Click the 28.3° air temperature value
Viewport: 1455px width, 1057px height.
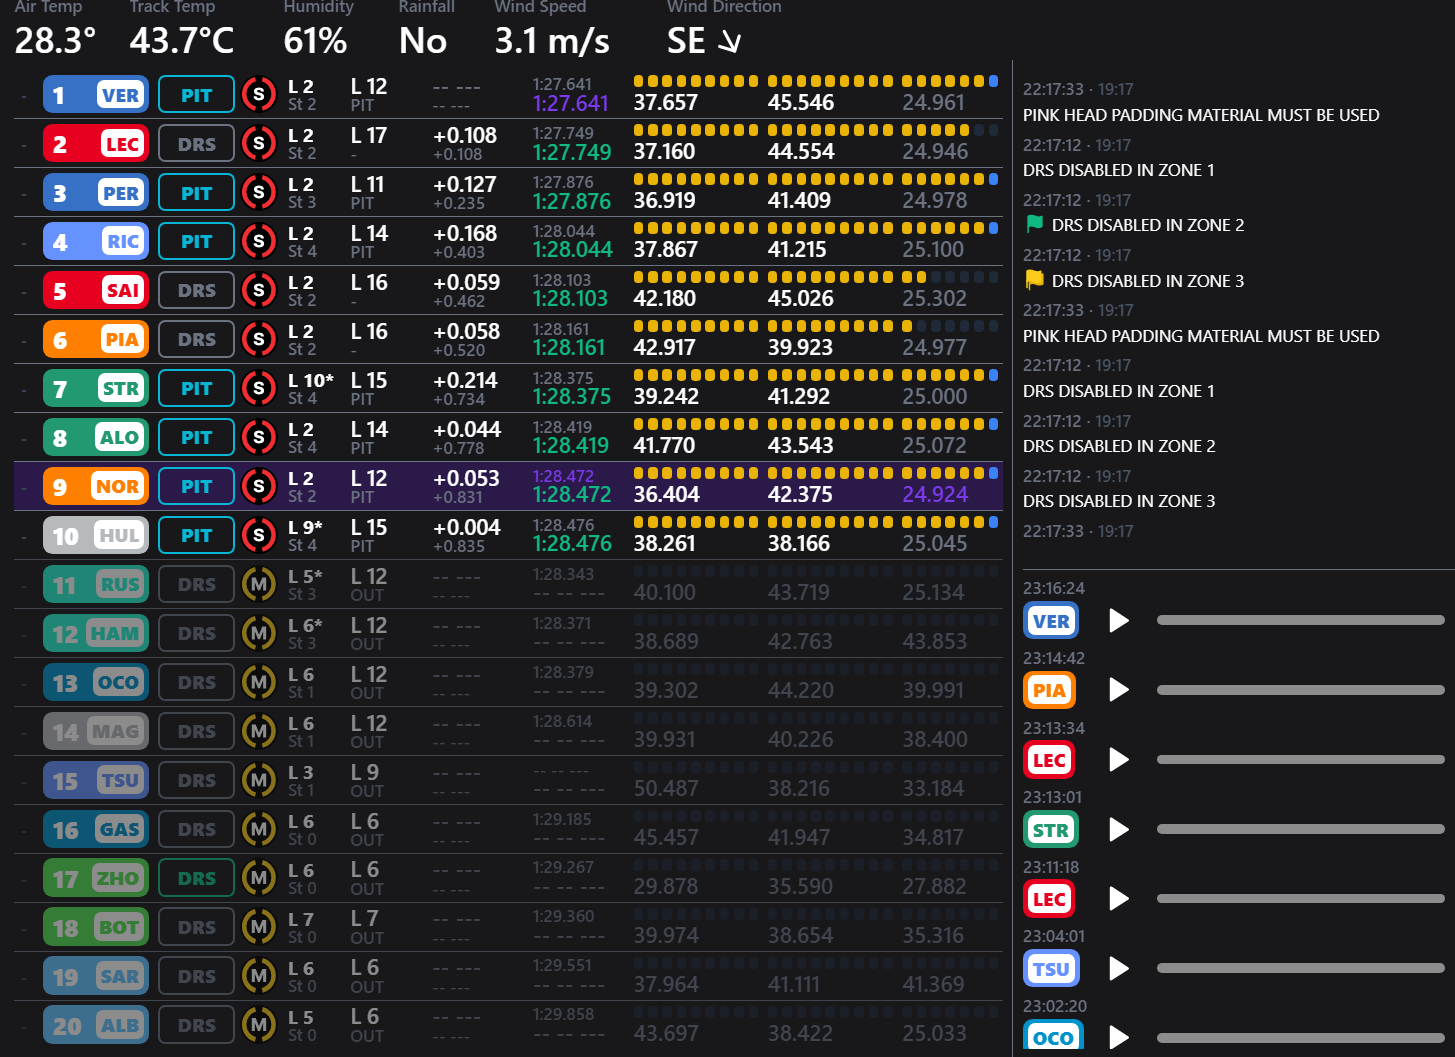pyautogui.click(x=56, y=41)
